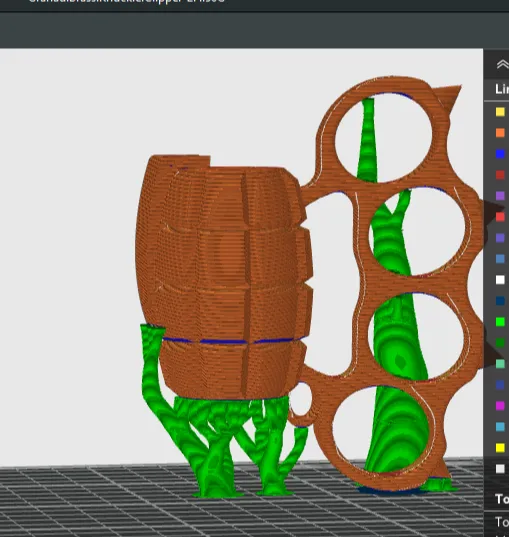The width and height of the screenshot is (509, 537).
Task: Toggle the dark navy swatch below white
Action: click(500, 301)
